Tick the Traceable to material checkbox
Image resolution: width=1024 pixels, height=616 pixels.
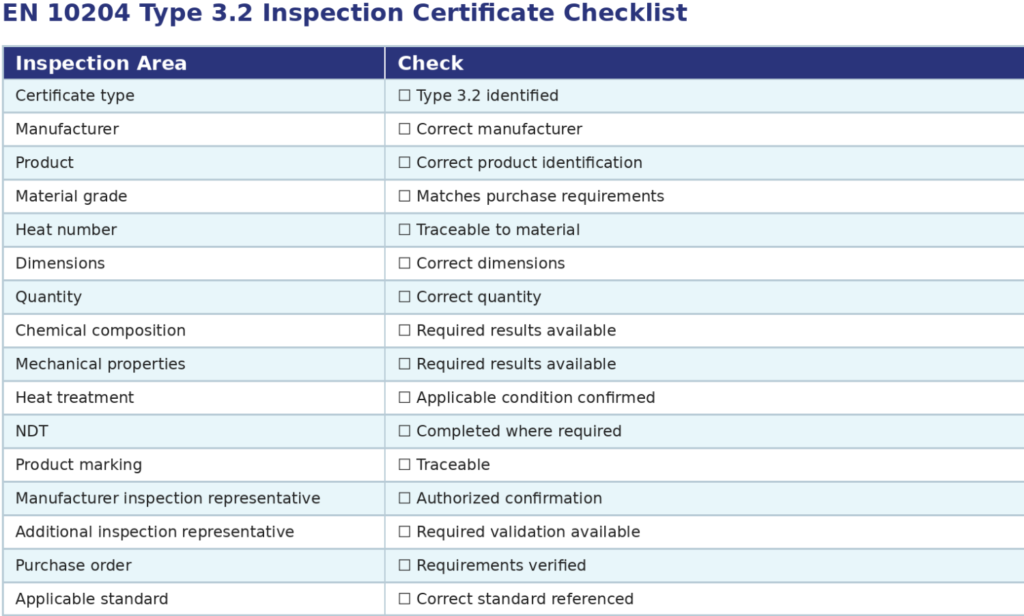(404, 230)
